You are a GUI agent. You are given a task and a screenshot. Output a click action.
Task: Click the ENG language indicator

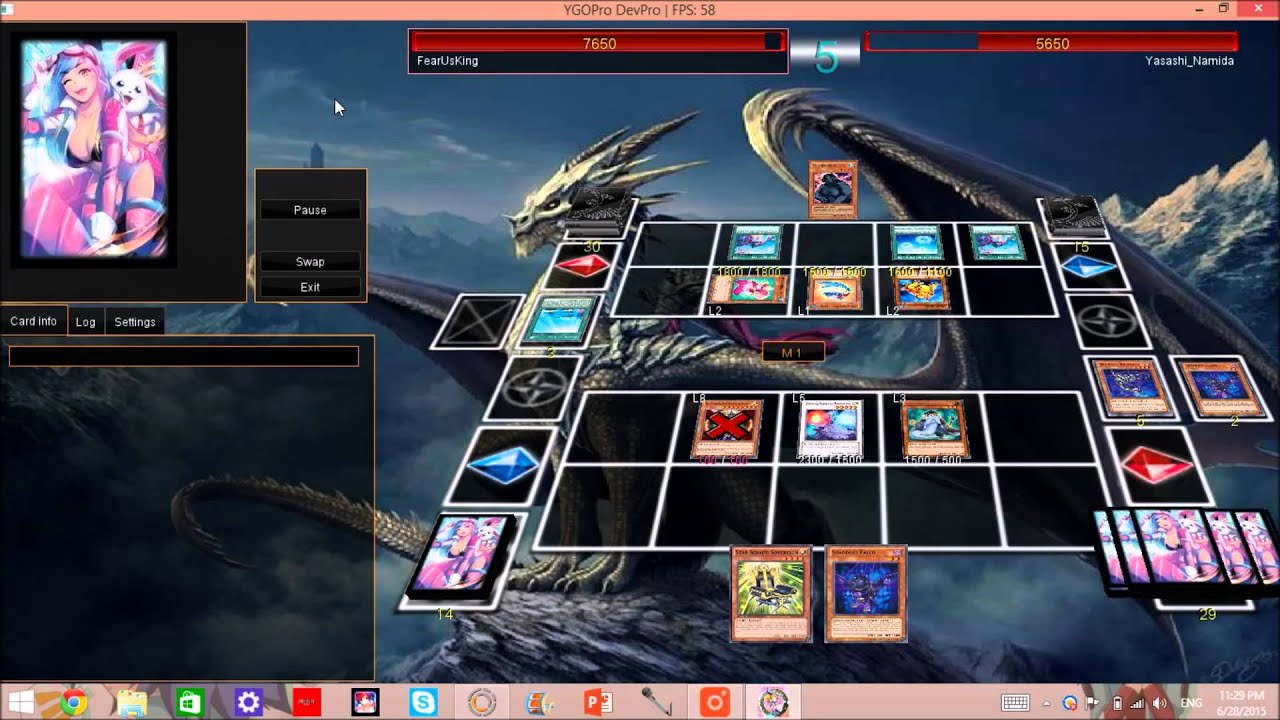[1192, 703]
